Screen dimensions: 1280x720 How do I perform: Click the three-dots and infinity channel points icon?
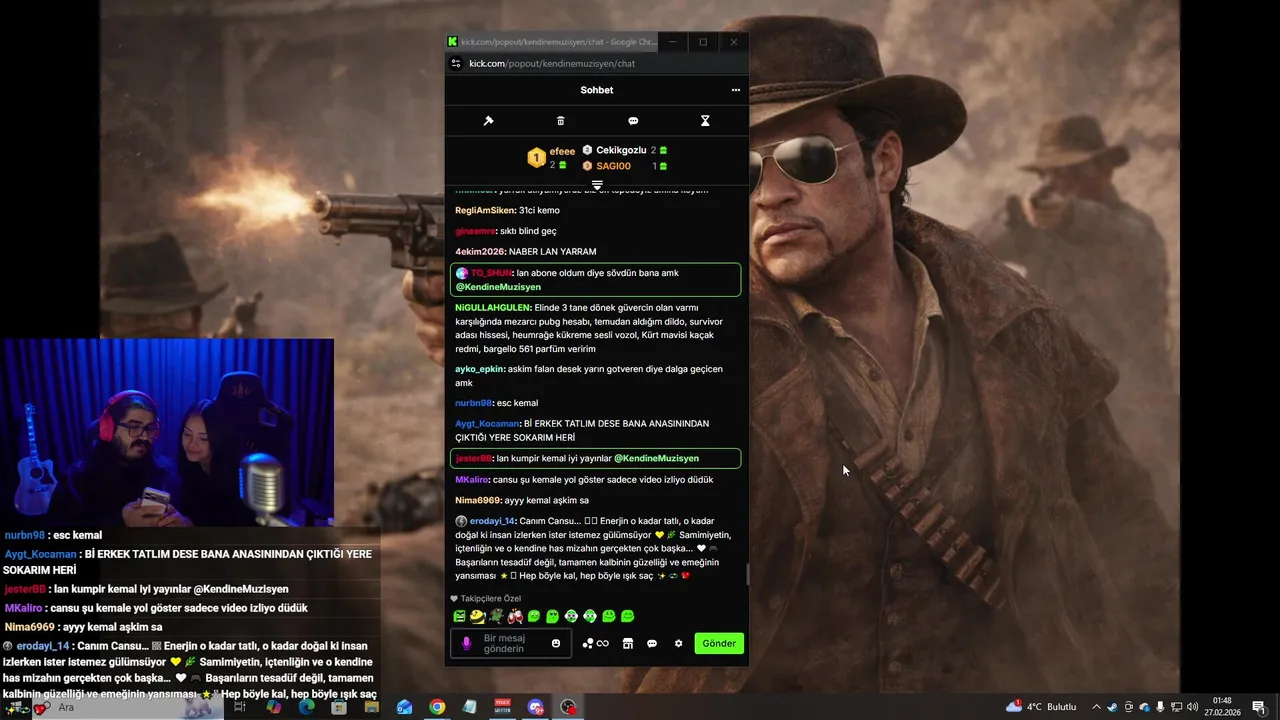point(596,643)
